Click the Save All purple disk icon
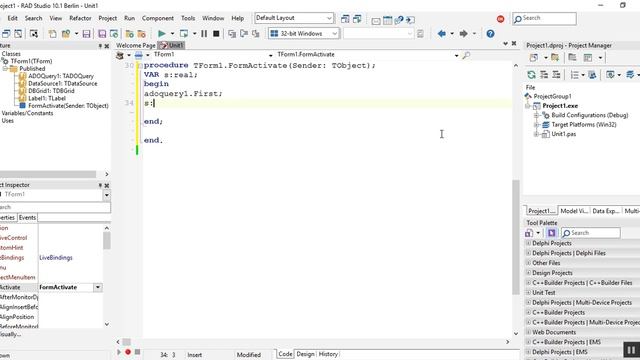This screenshot has height=360, width=640. [102, 33]
